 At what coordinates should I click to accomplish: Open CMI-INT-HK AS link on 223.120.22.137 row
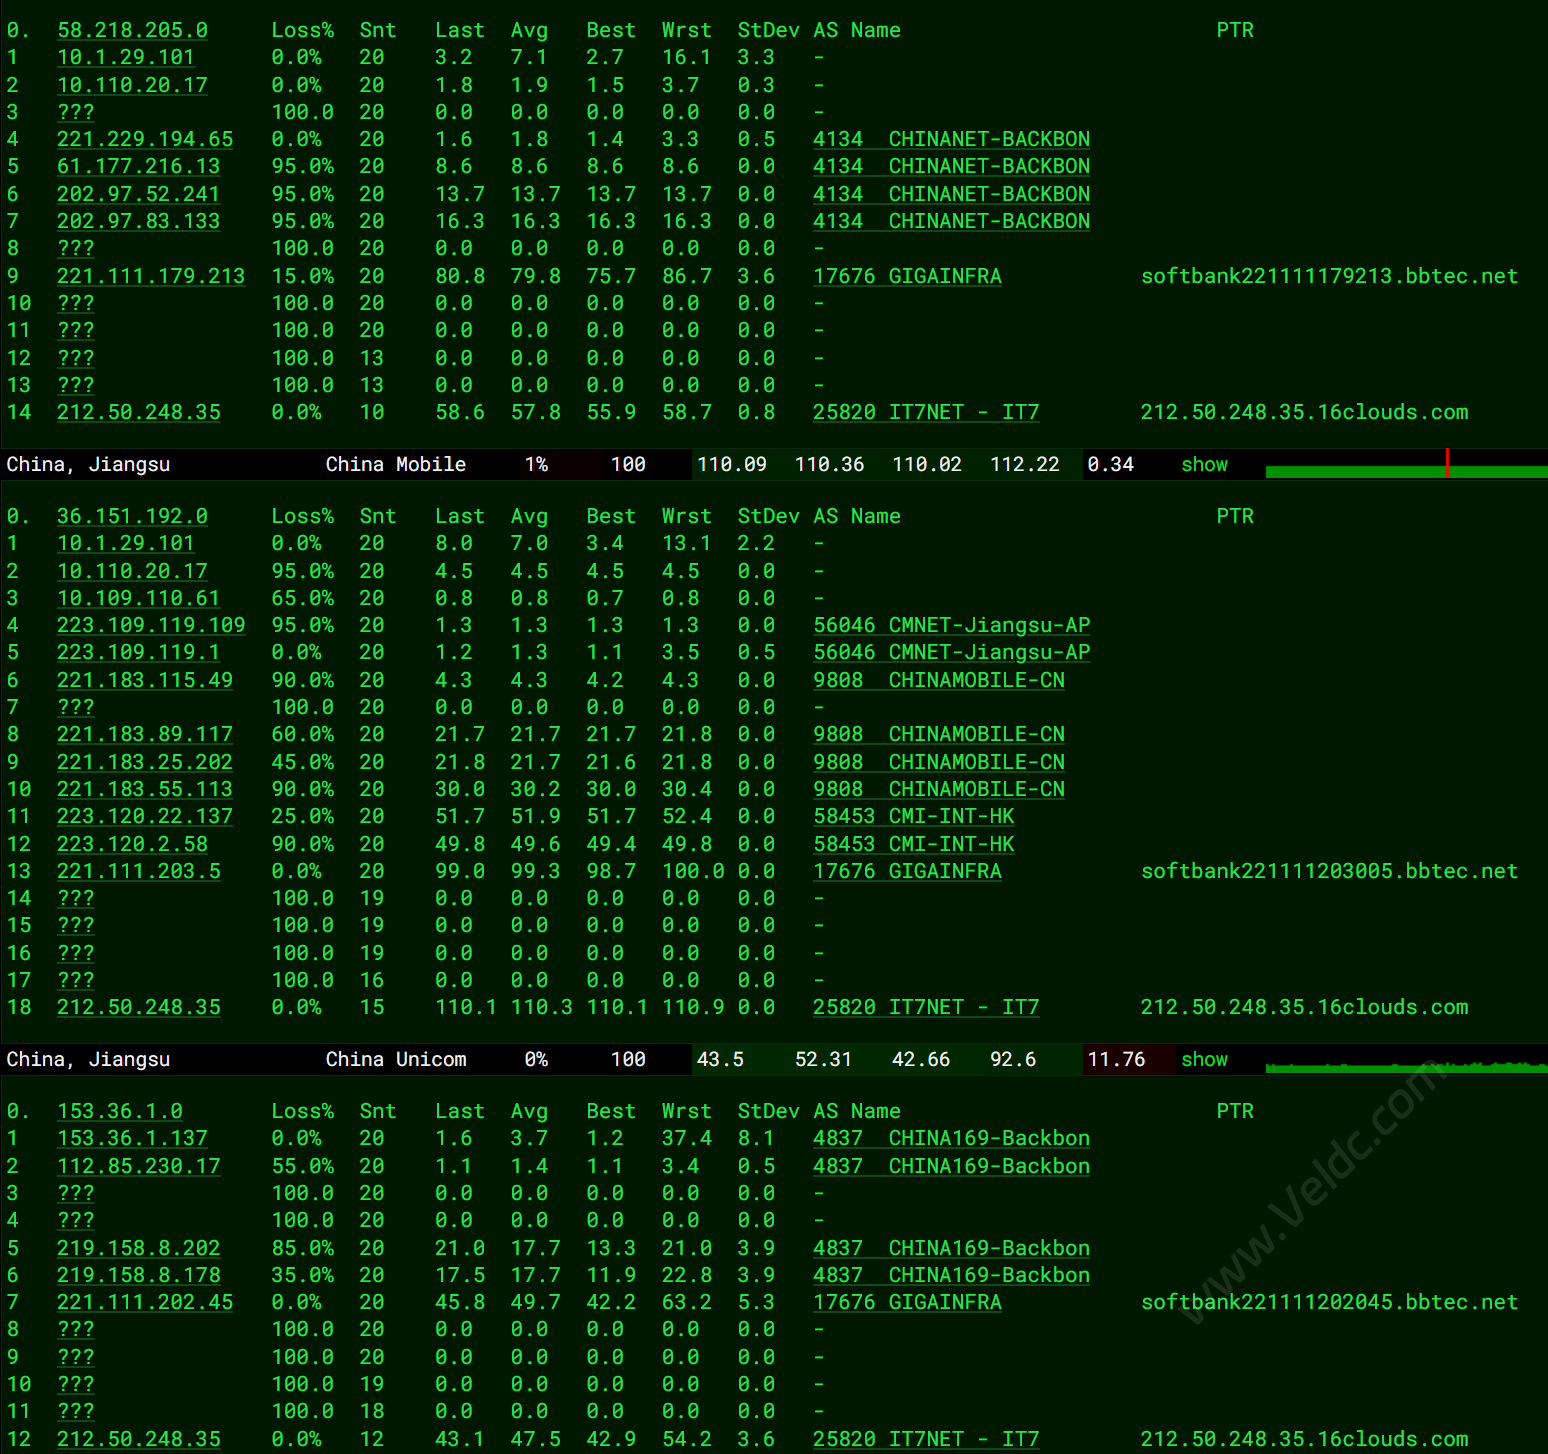(x=914, y=817)
